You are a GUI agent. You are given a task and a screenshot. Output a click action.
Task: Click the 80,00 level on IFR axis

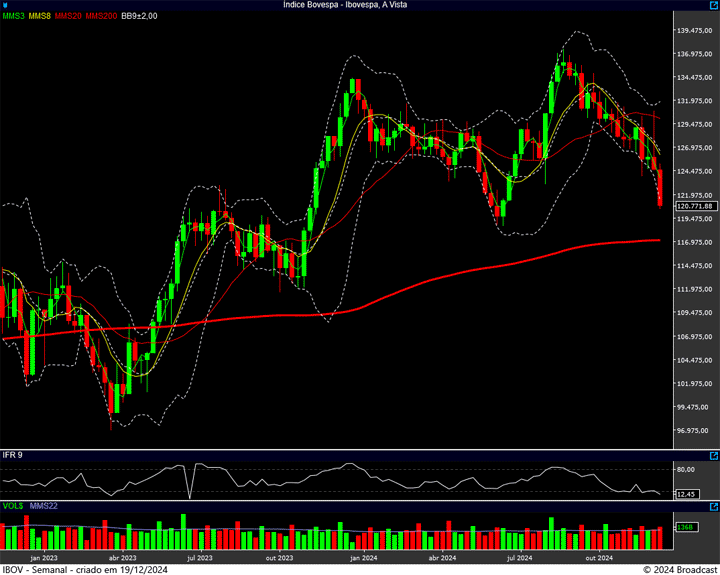click(686, 469)
